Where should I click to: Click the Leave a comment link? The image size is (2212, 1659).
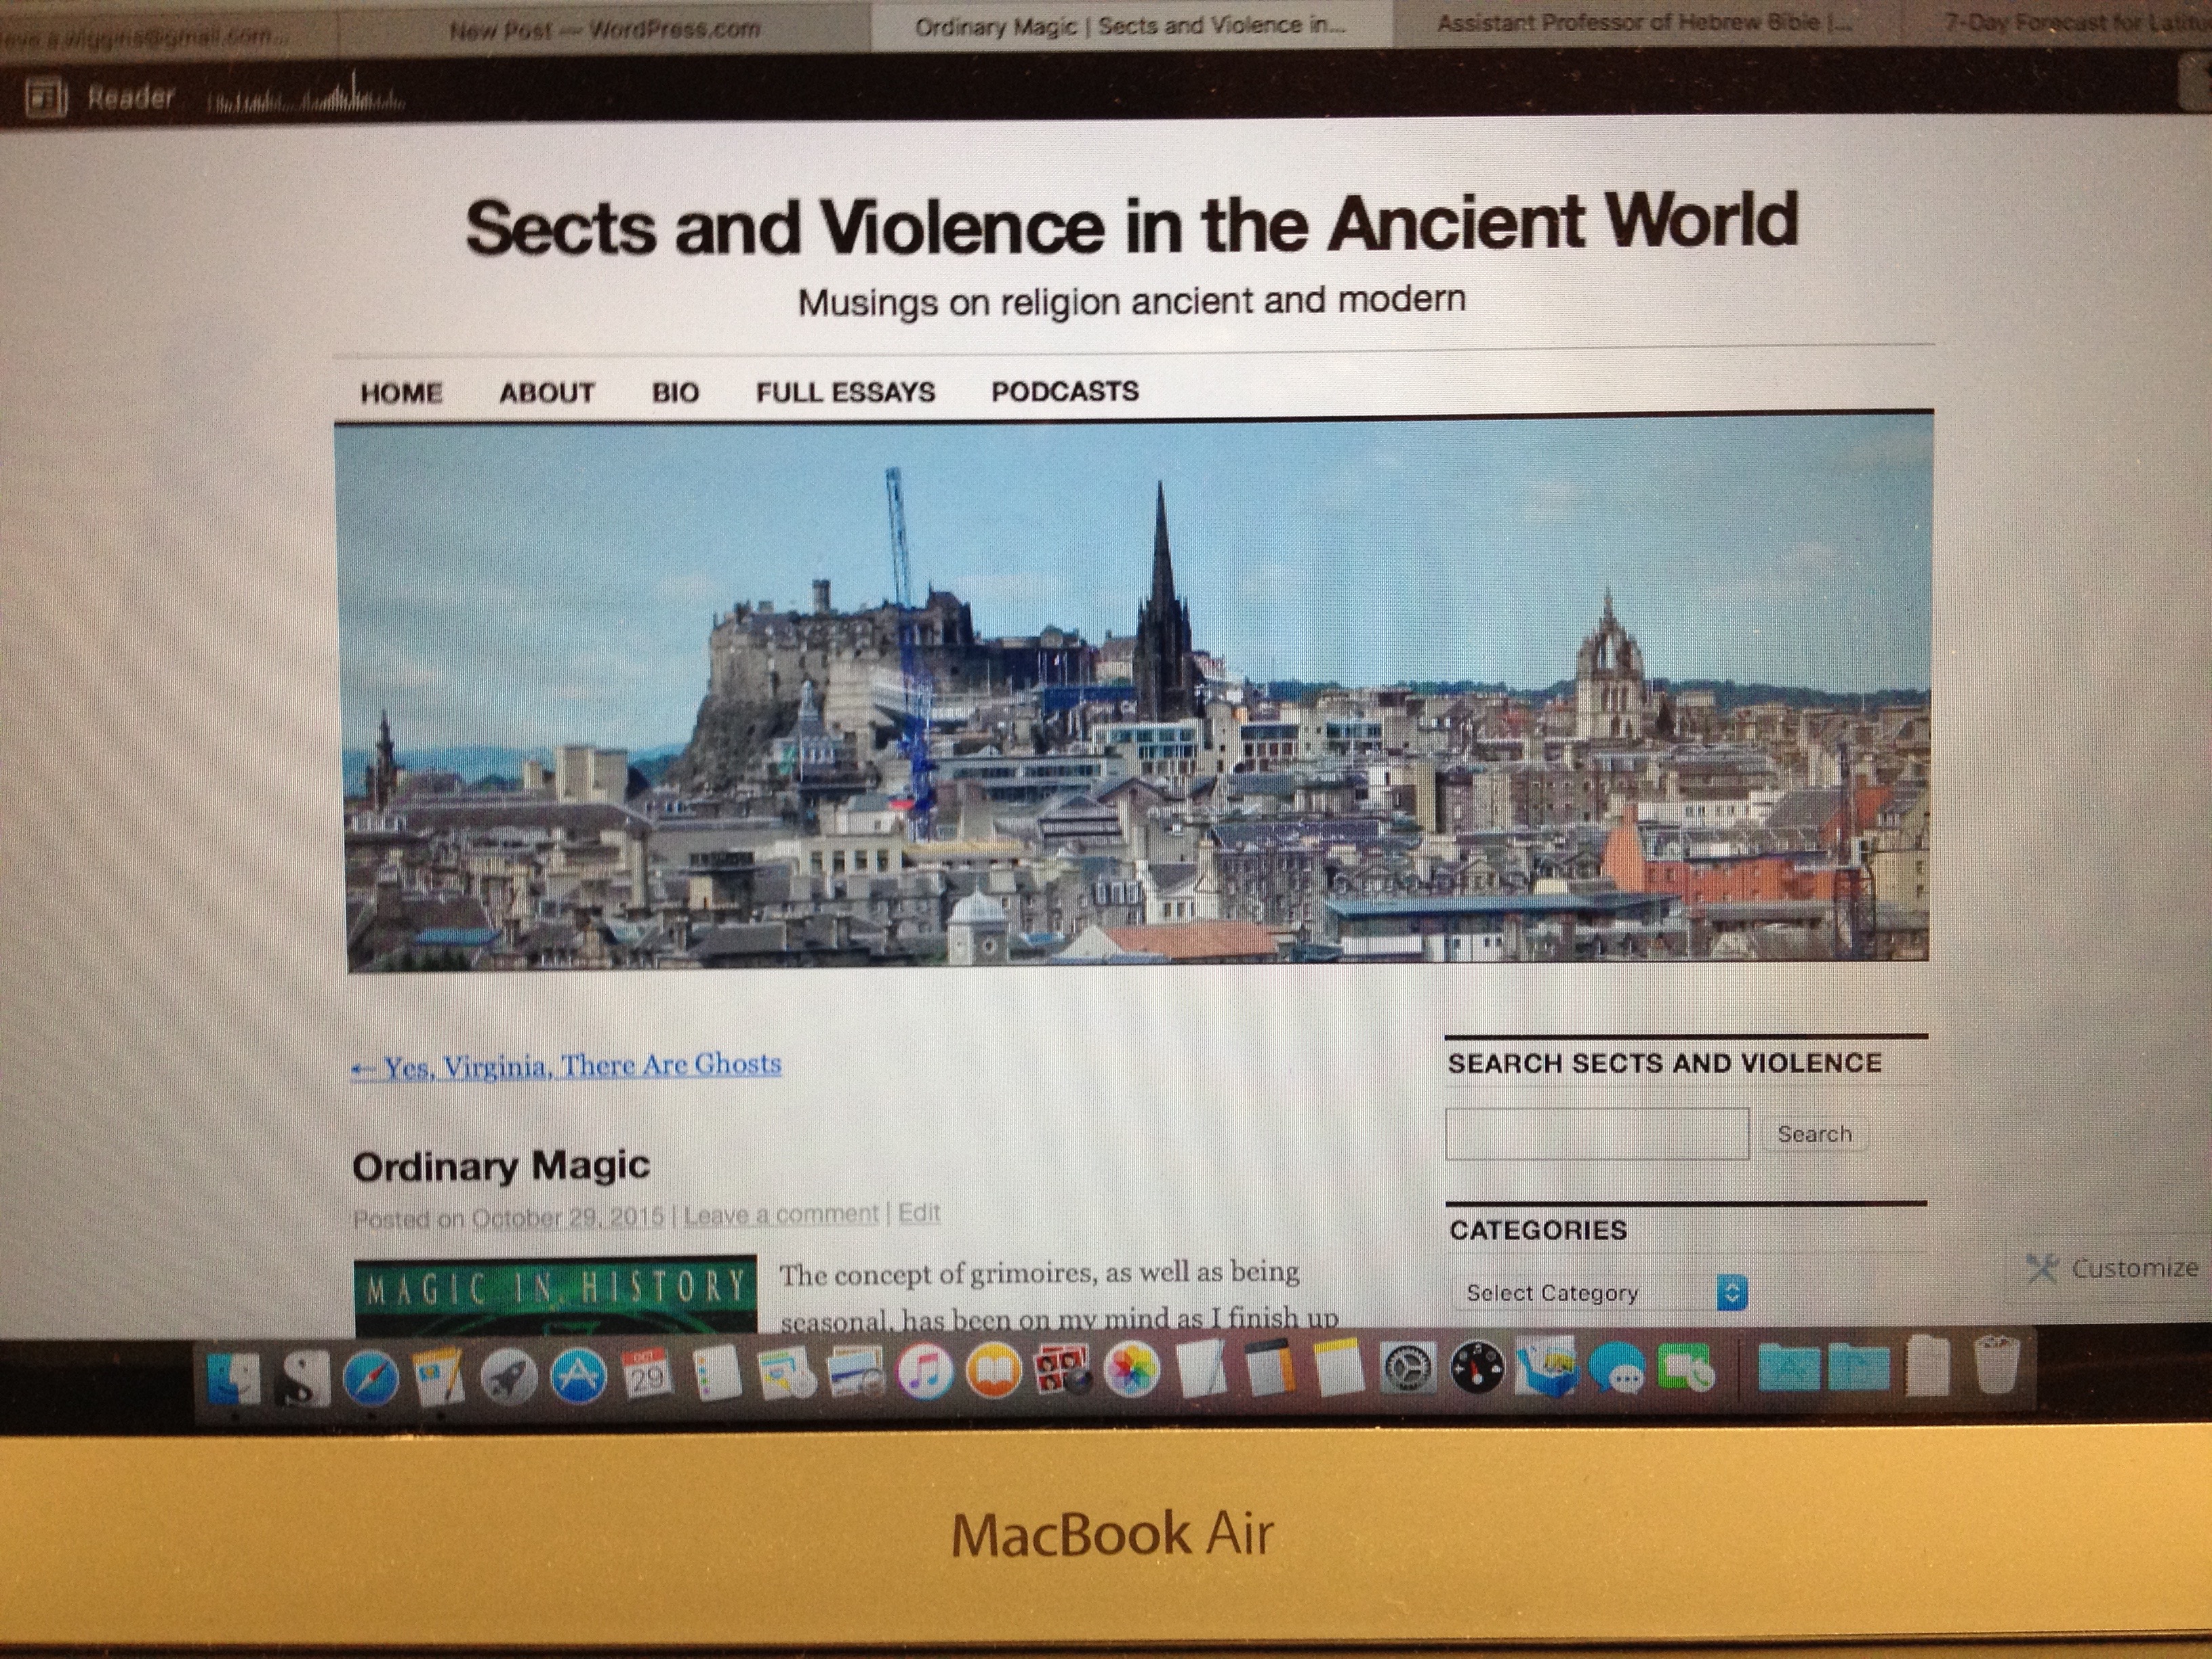[x=780, y=1214]
